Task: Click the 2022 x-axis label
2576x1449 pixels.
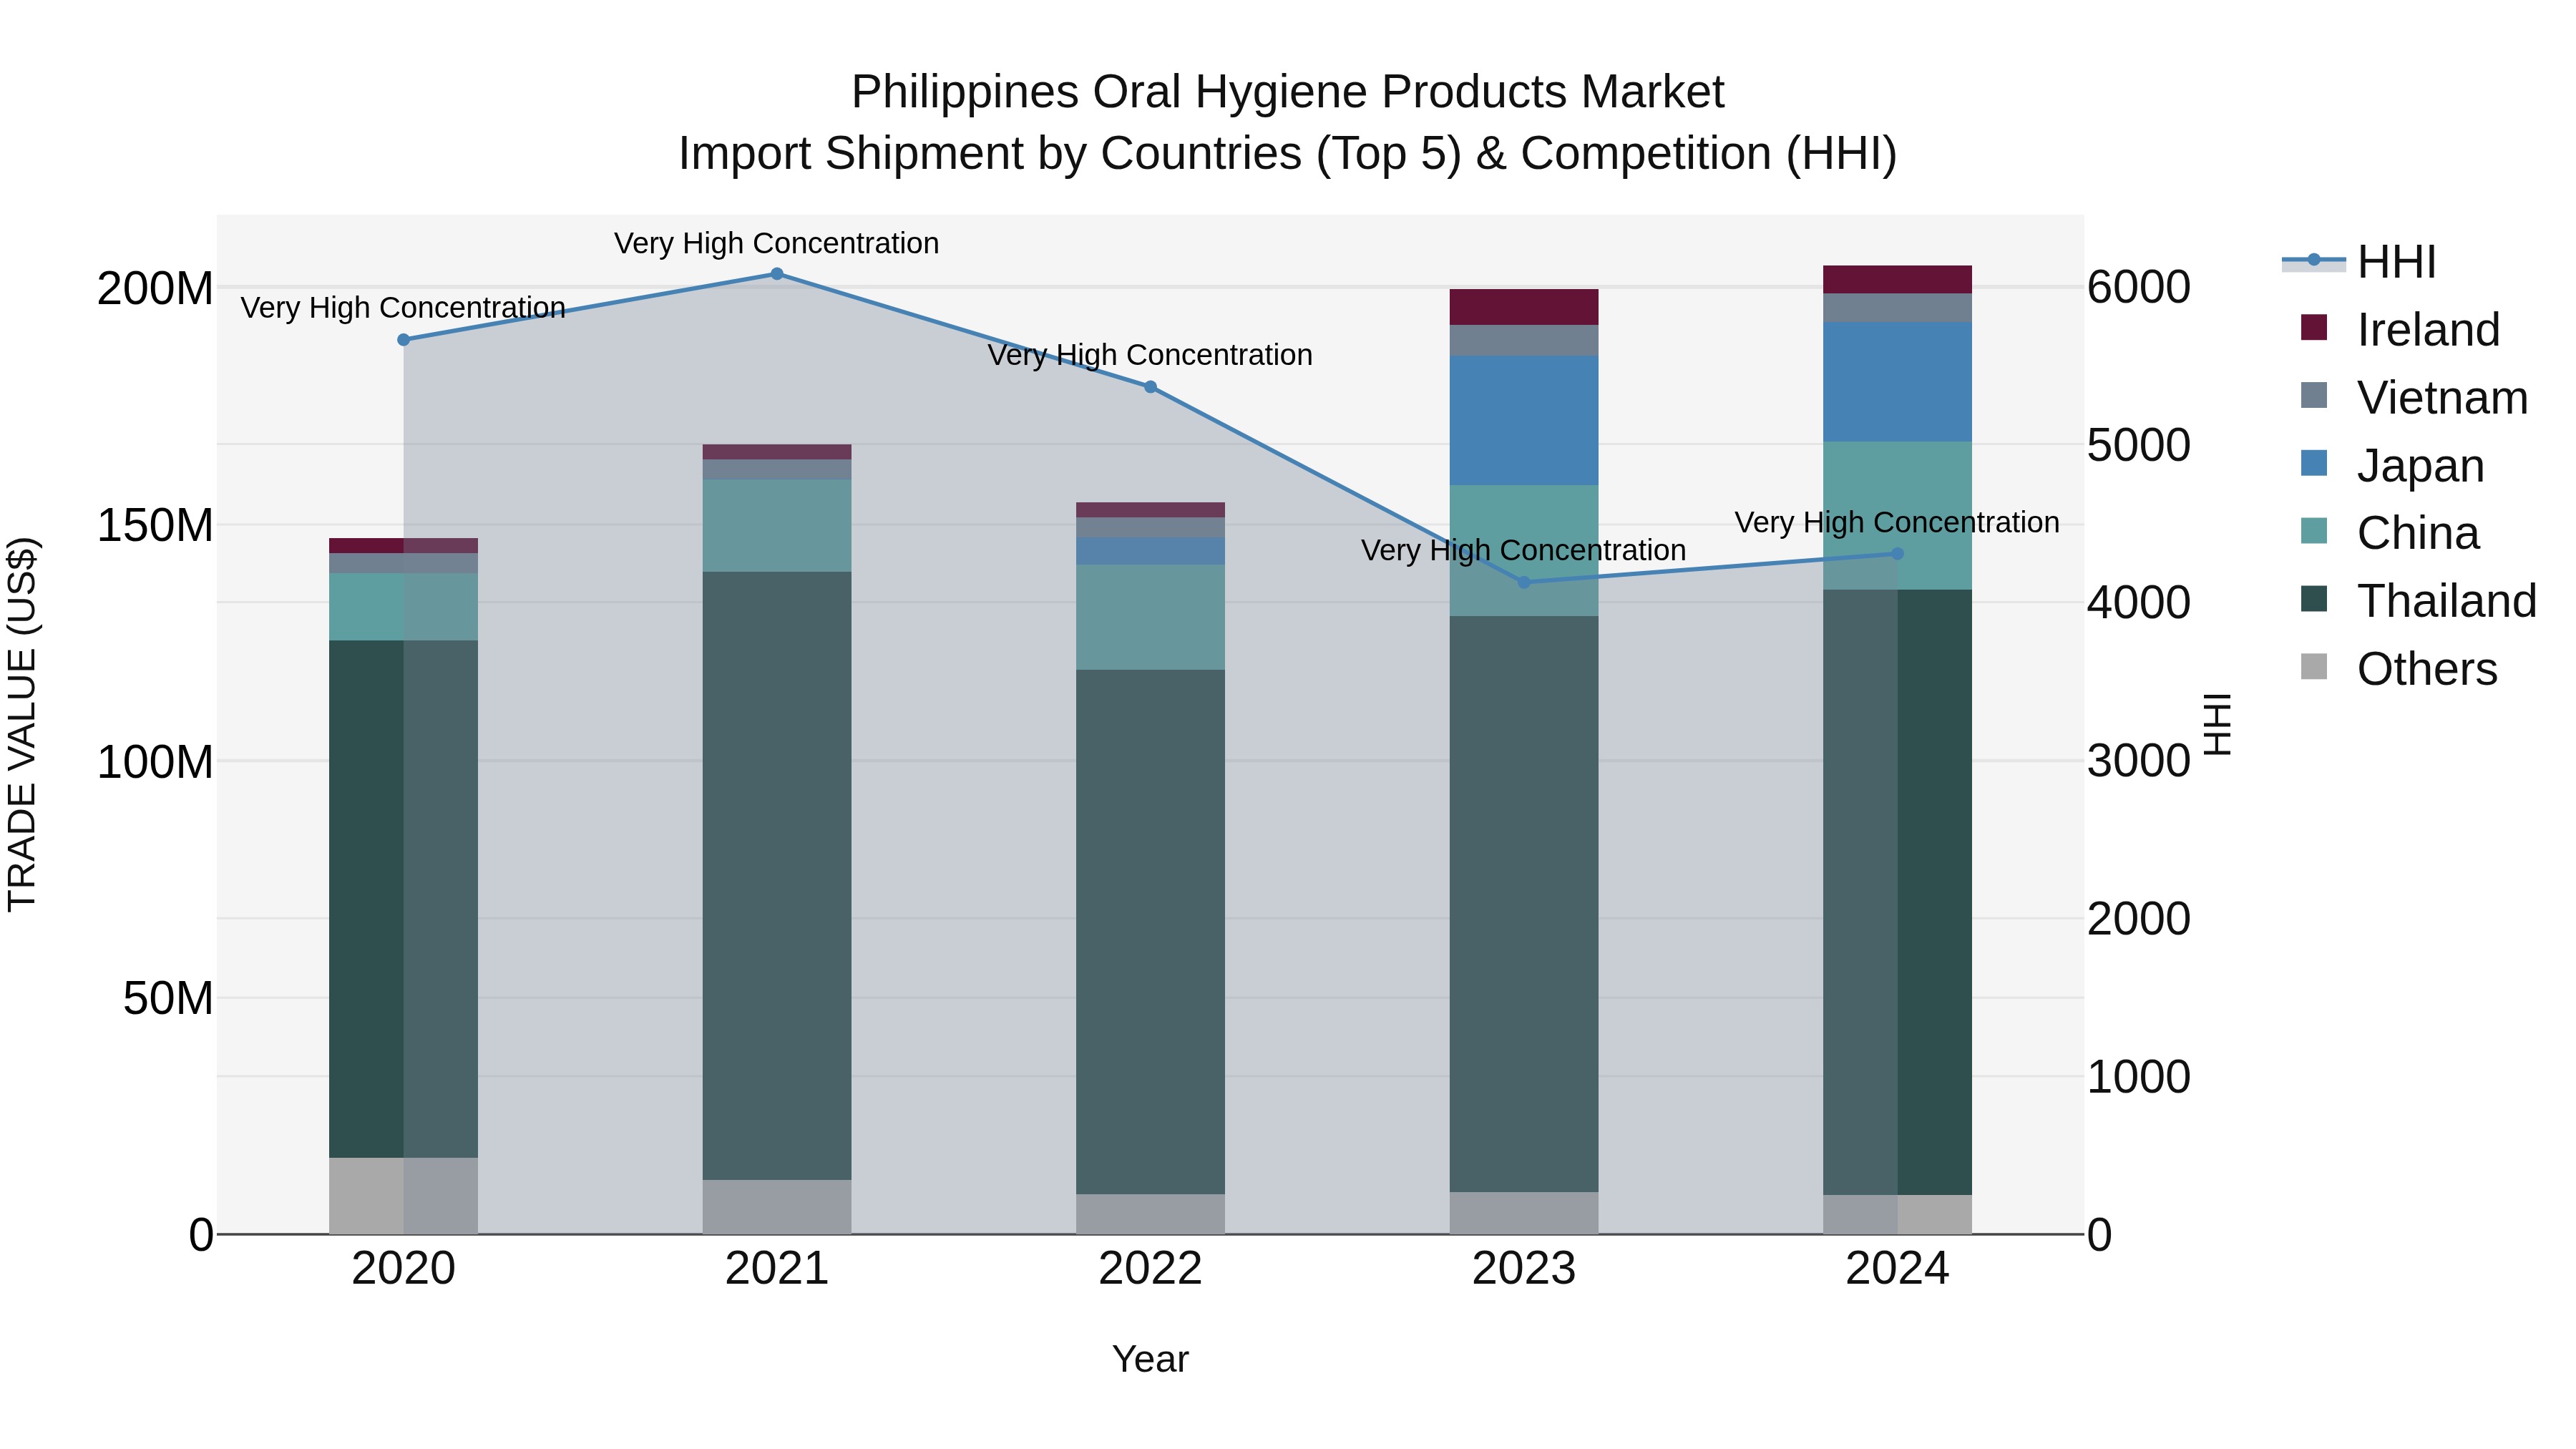Action: pyautogui.click(x=1150, y=1269)
